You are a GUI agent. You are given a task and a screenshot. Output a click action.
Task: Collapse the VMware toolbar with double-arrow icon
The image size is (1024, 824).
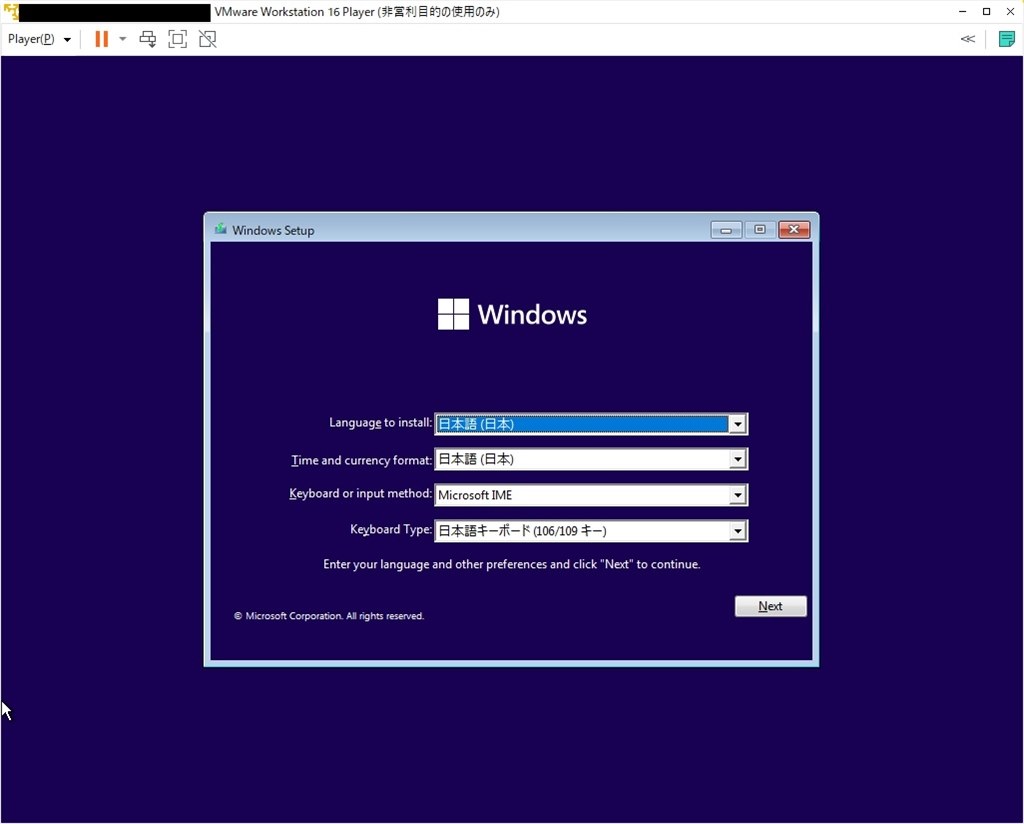[x=966, y=38]
